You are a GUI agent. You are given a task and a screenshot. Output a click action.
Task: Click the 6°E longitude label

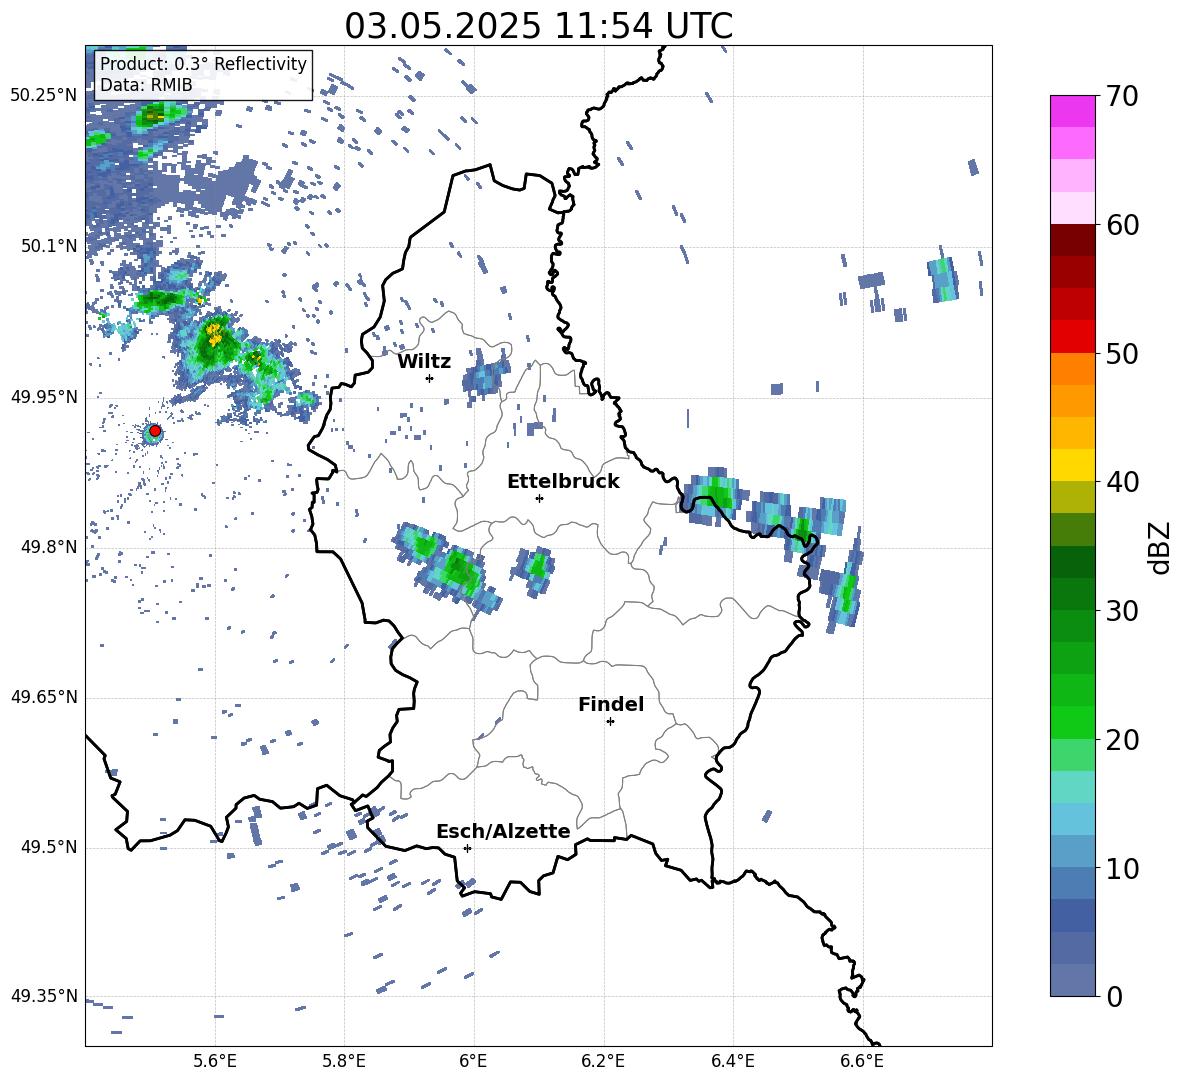pyautogui.click(x=473, y=1061)
